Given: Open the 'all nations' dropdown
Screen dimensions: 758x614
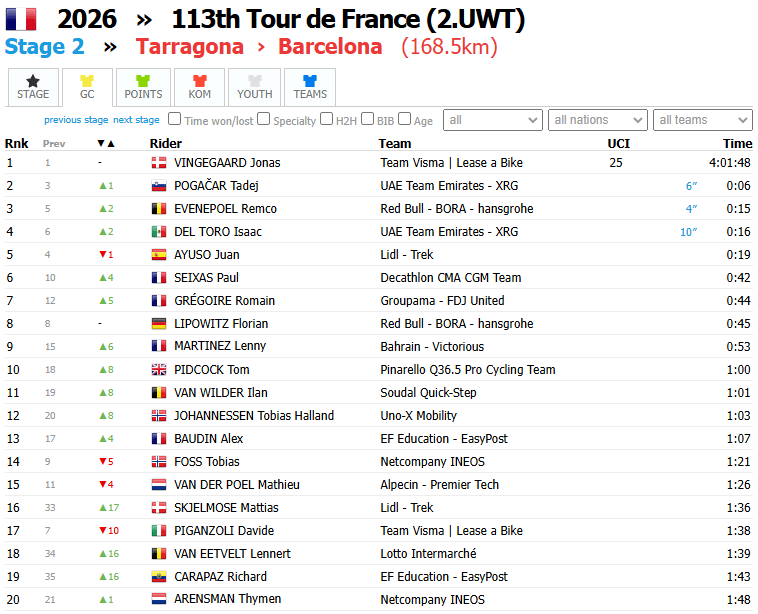Looking at the screenshot, I should (x=598, y=120).
